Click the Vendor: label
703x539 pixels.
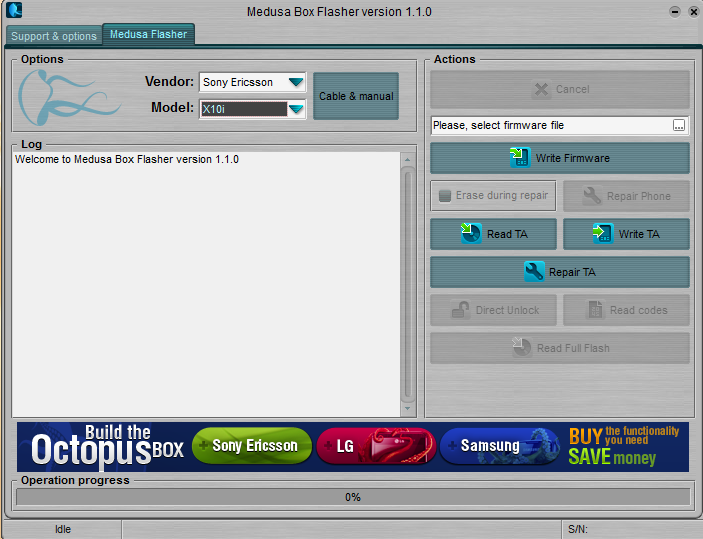pos(169,81)
